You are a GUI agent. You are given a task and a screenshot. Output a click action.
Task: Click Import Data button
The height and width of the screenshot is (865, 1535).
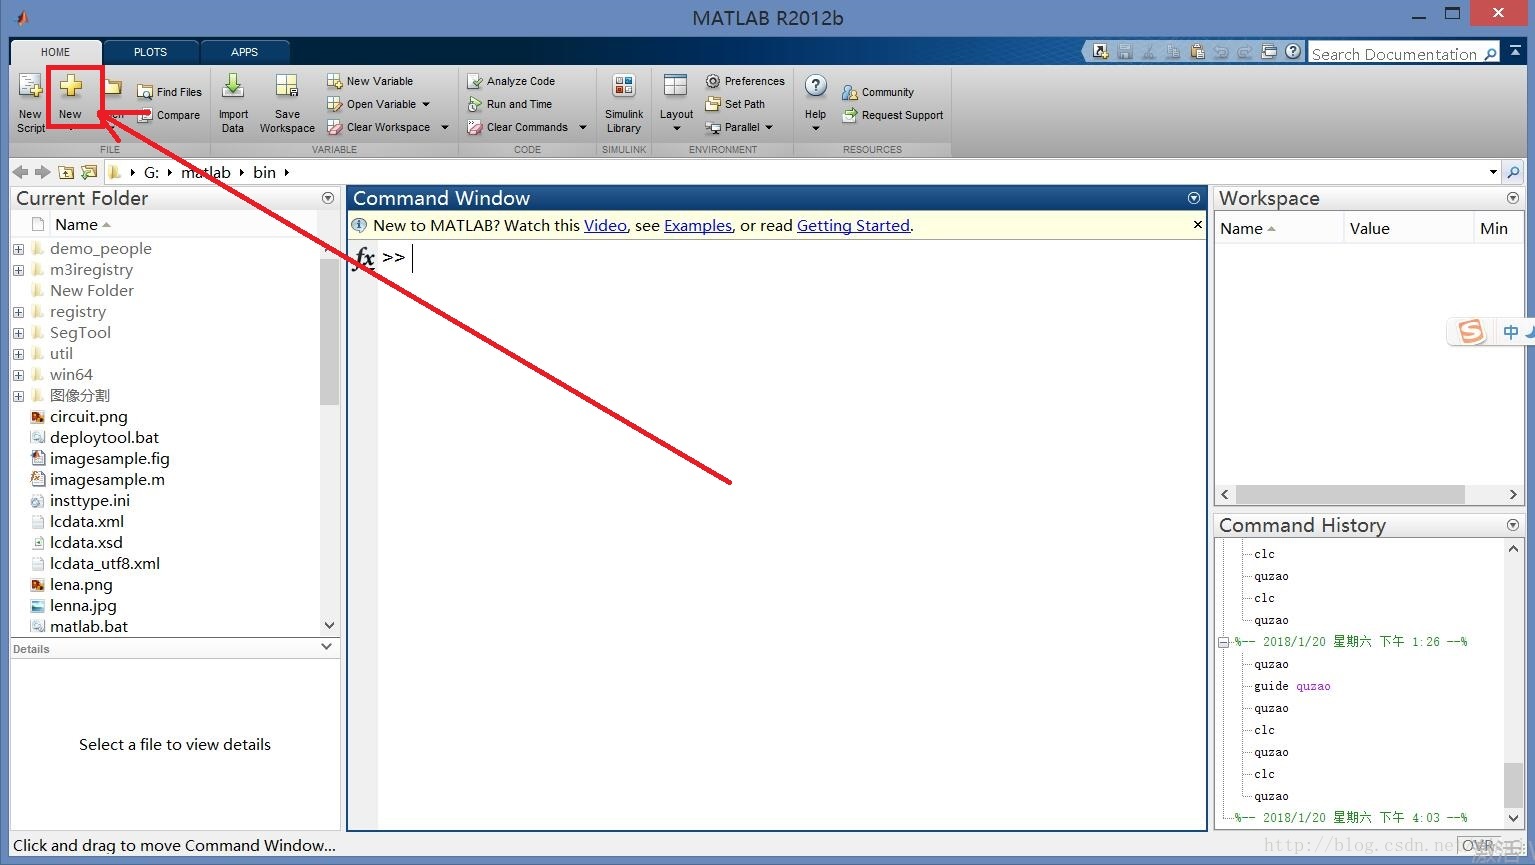point(233,102)
